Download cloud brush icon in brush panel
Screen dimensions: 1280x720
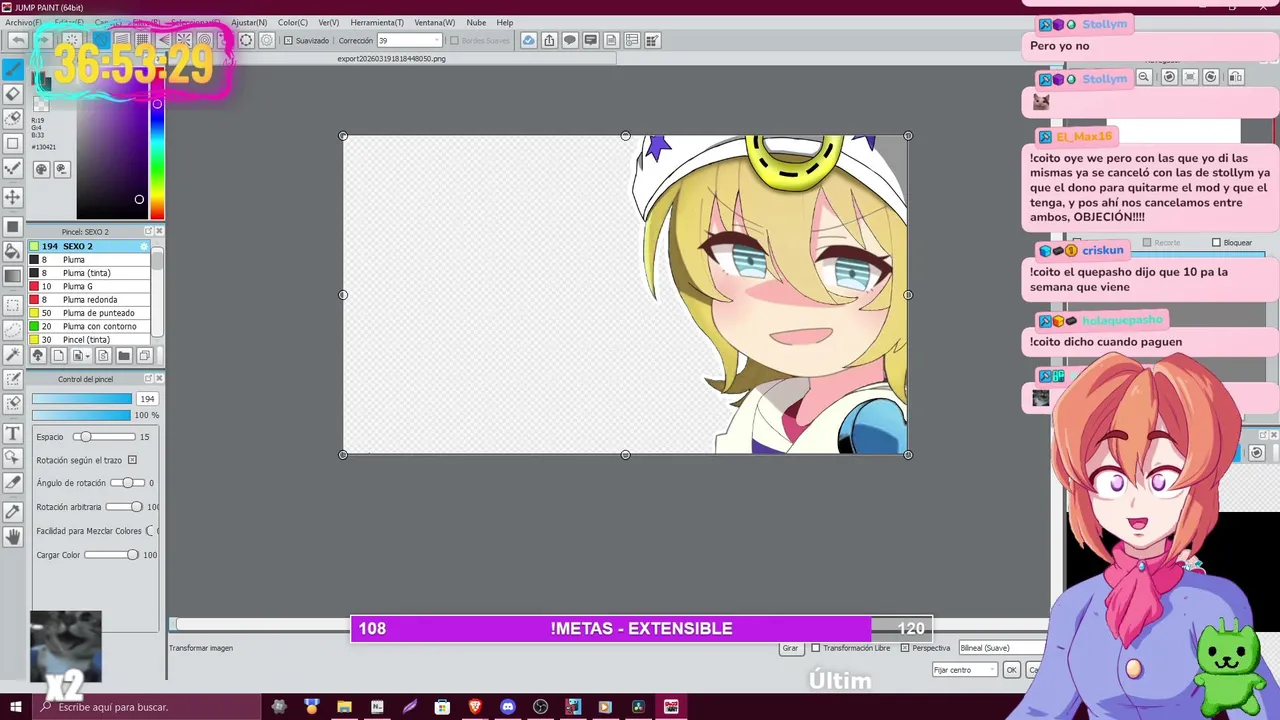coord(37,356)
